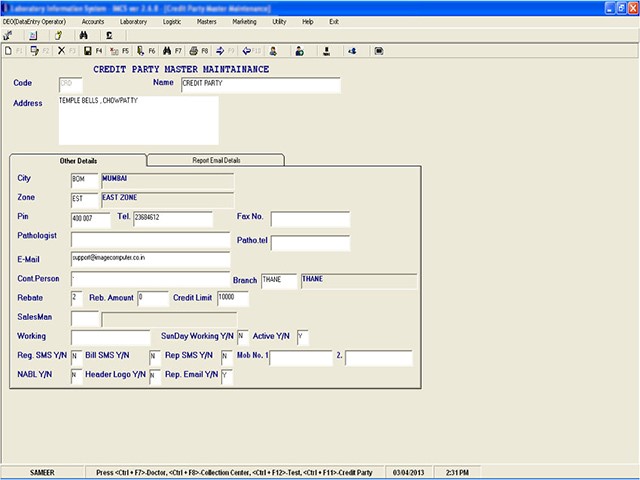Image resolution: width=640 pixels, height=480 pixels.
Task: Open the Laboratory menu
Action: point(133,22)
